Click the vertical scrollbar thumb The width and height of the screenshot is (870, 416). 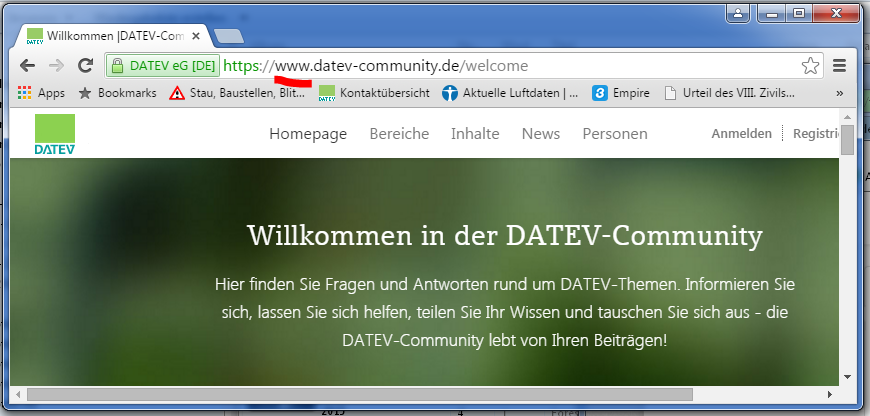pos(847,140)
